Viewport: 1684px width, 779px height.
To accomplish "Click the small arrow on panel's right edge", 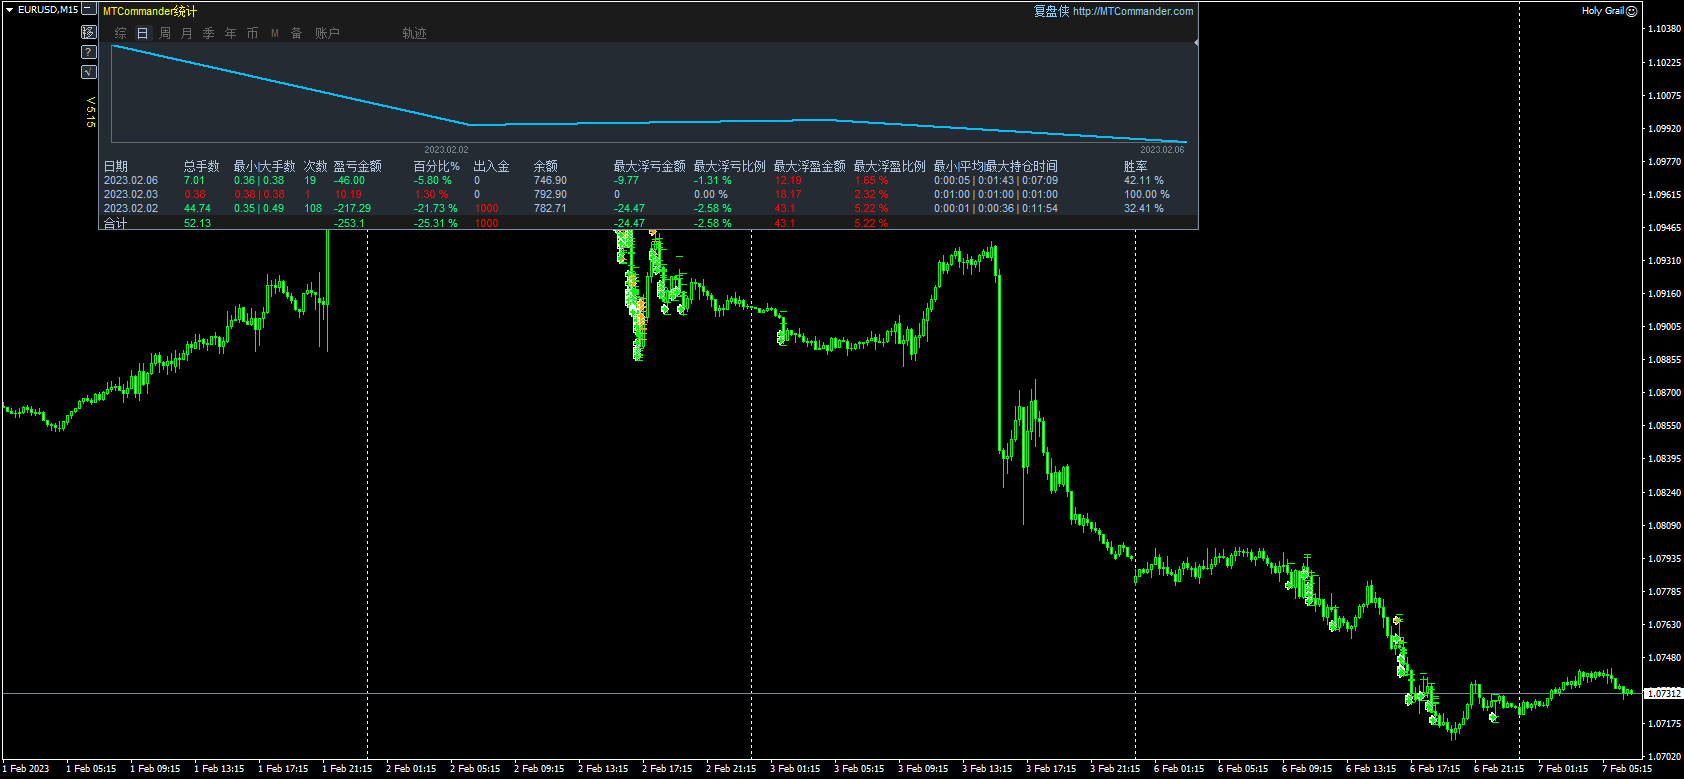I will pyautogui.click(x=1196, y=43).
